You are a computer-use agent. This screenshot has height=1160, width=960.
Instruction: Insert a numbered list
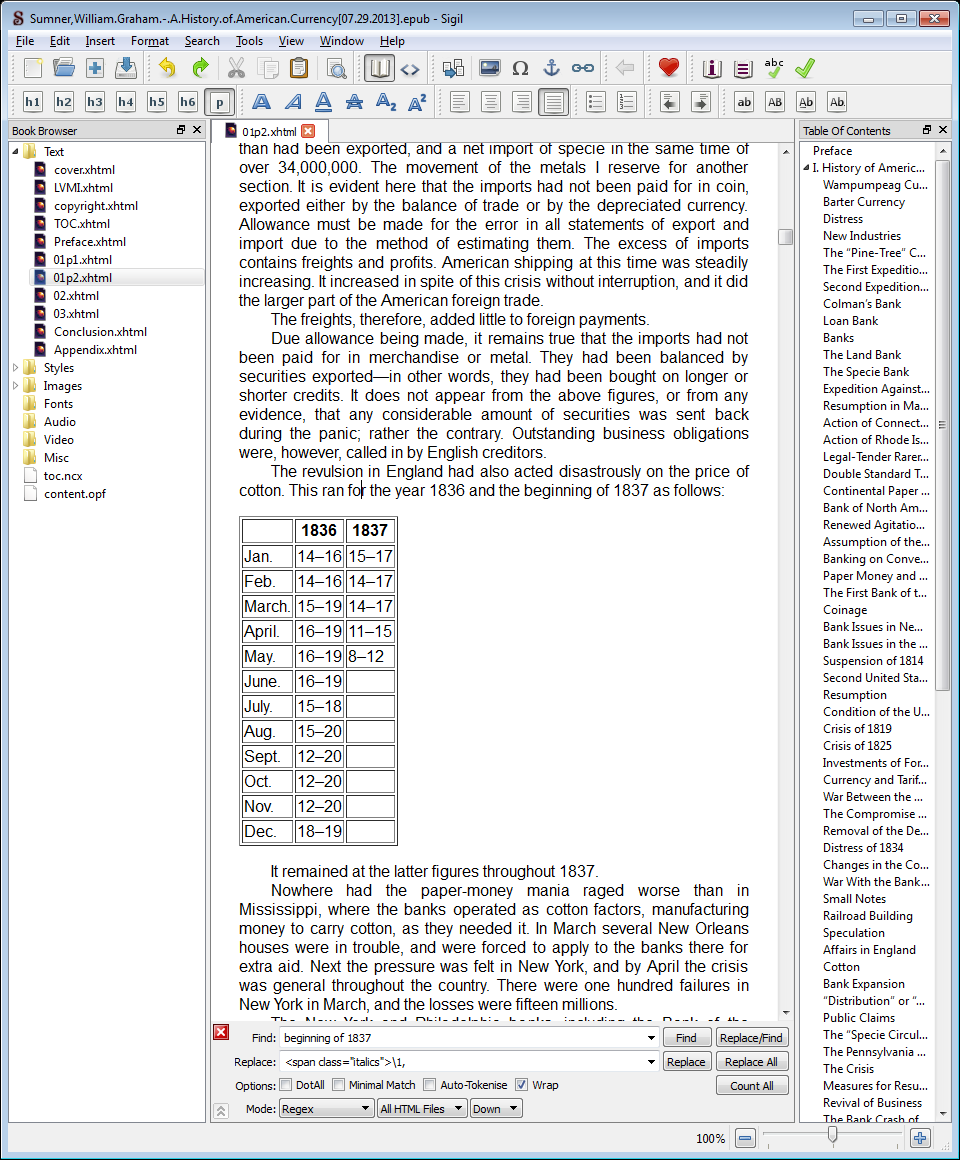tap(626, 102)
